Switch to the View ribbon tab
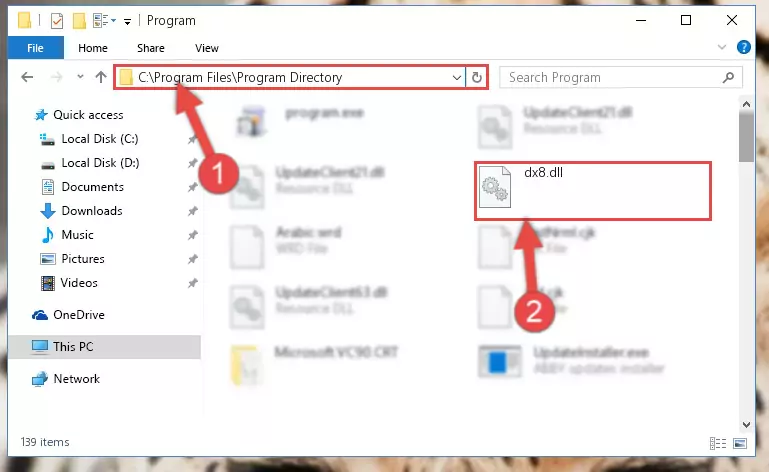 206,48
